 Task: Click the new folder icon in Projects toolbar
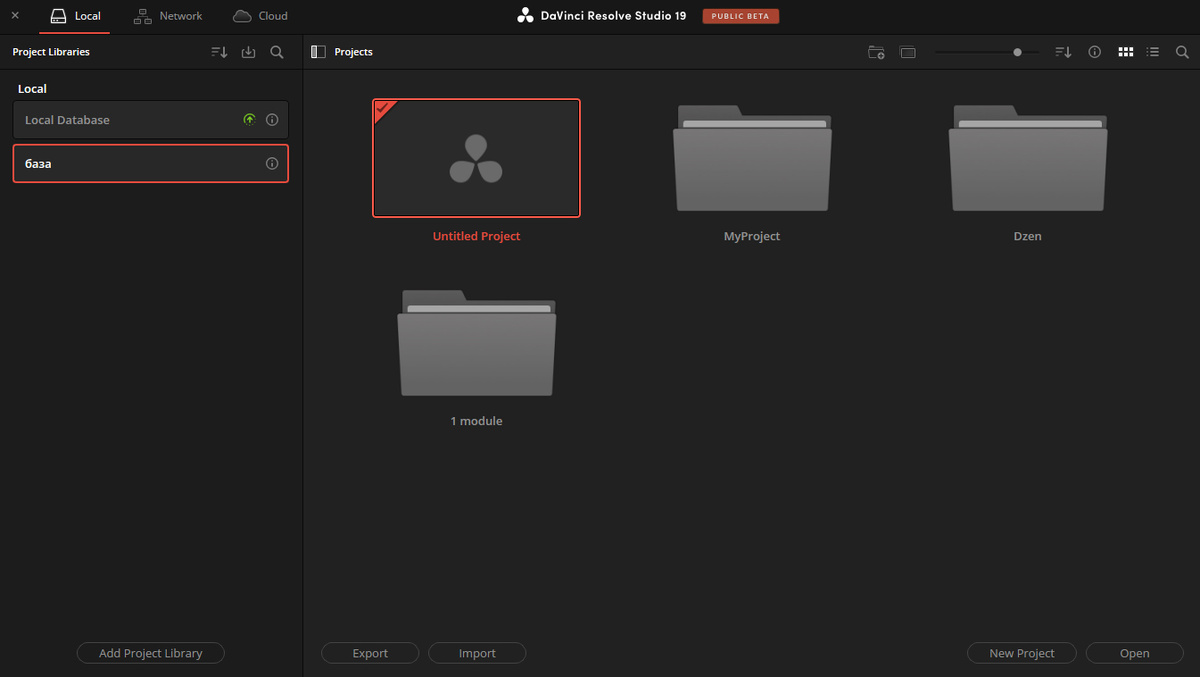point(876,52)
